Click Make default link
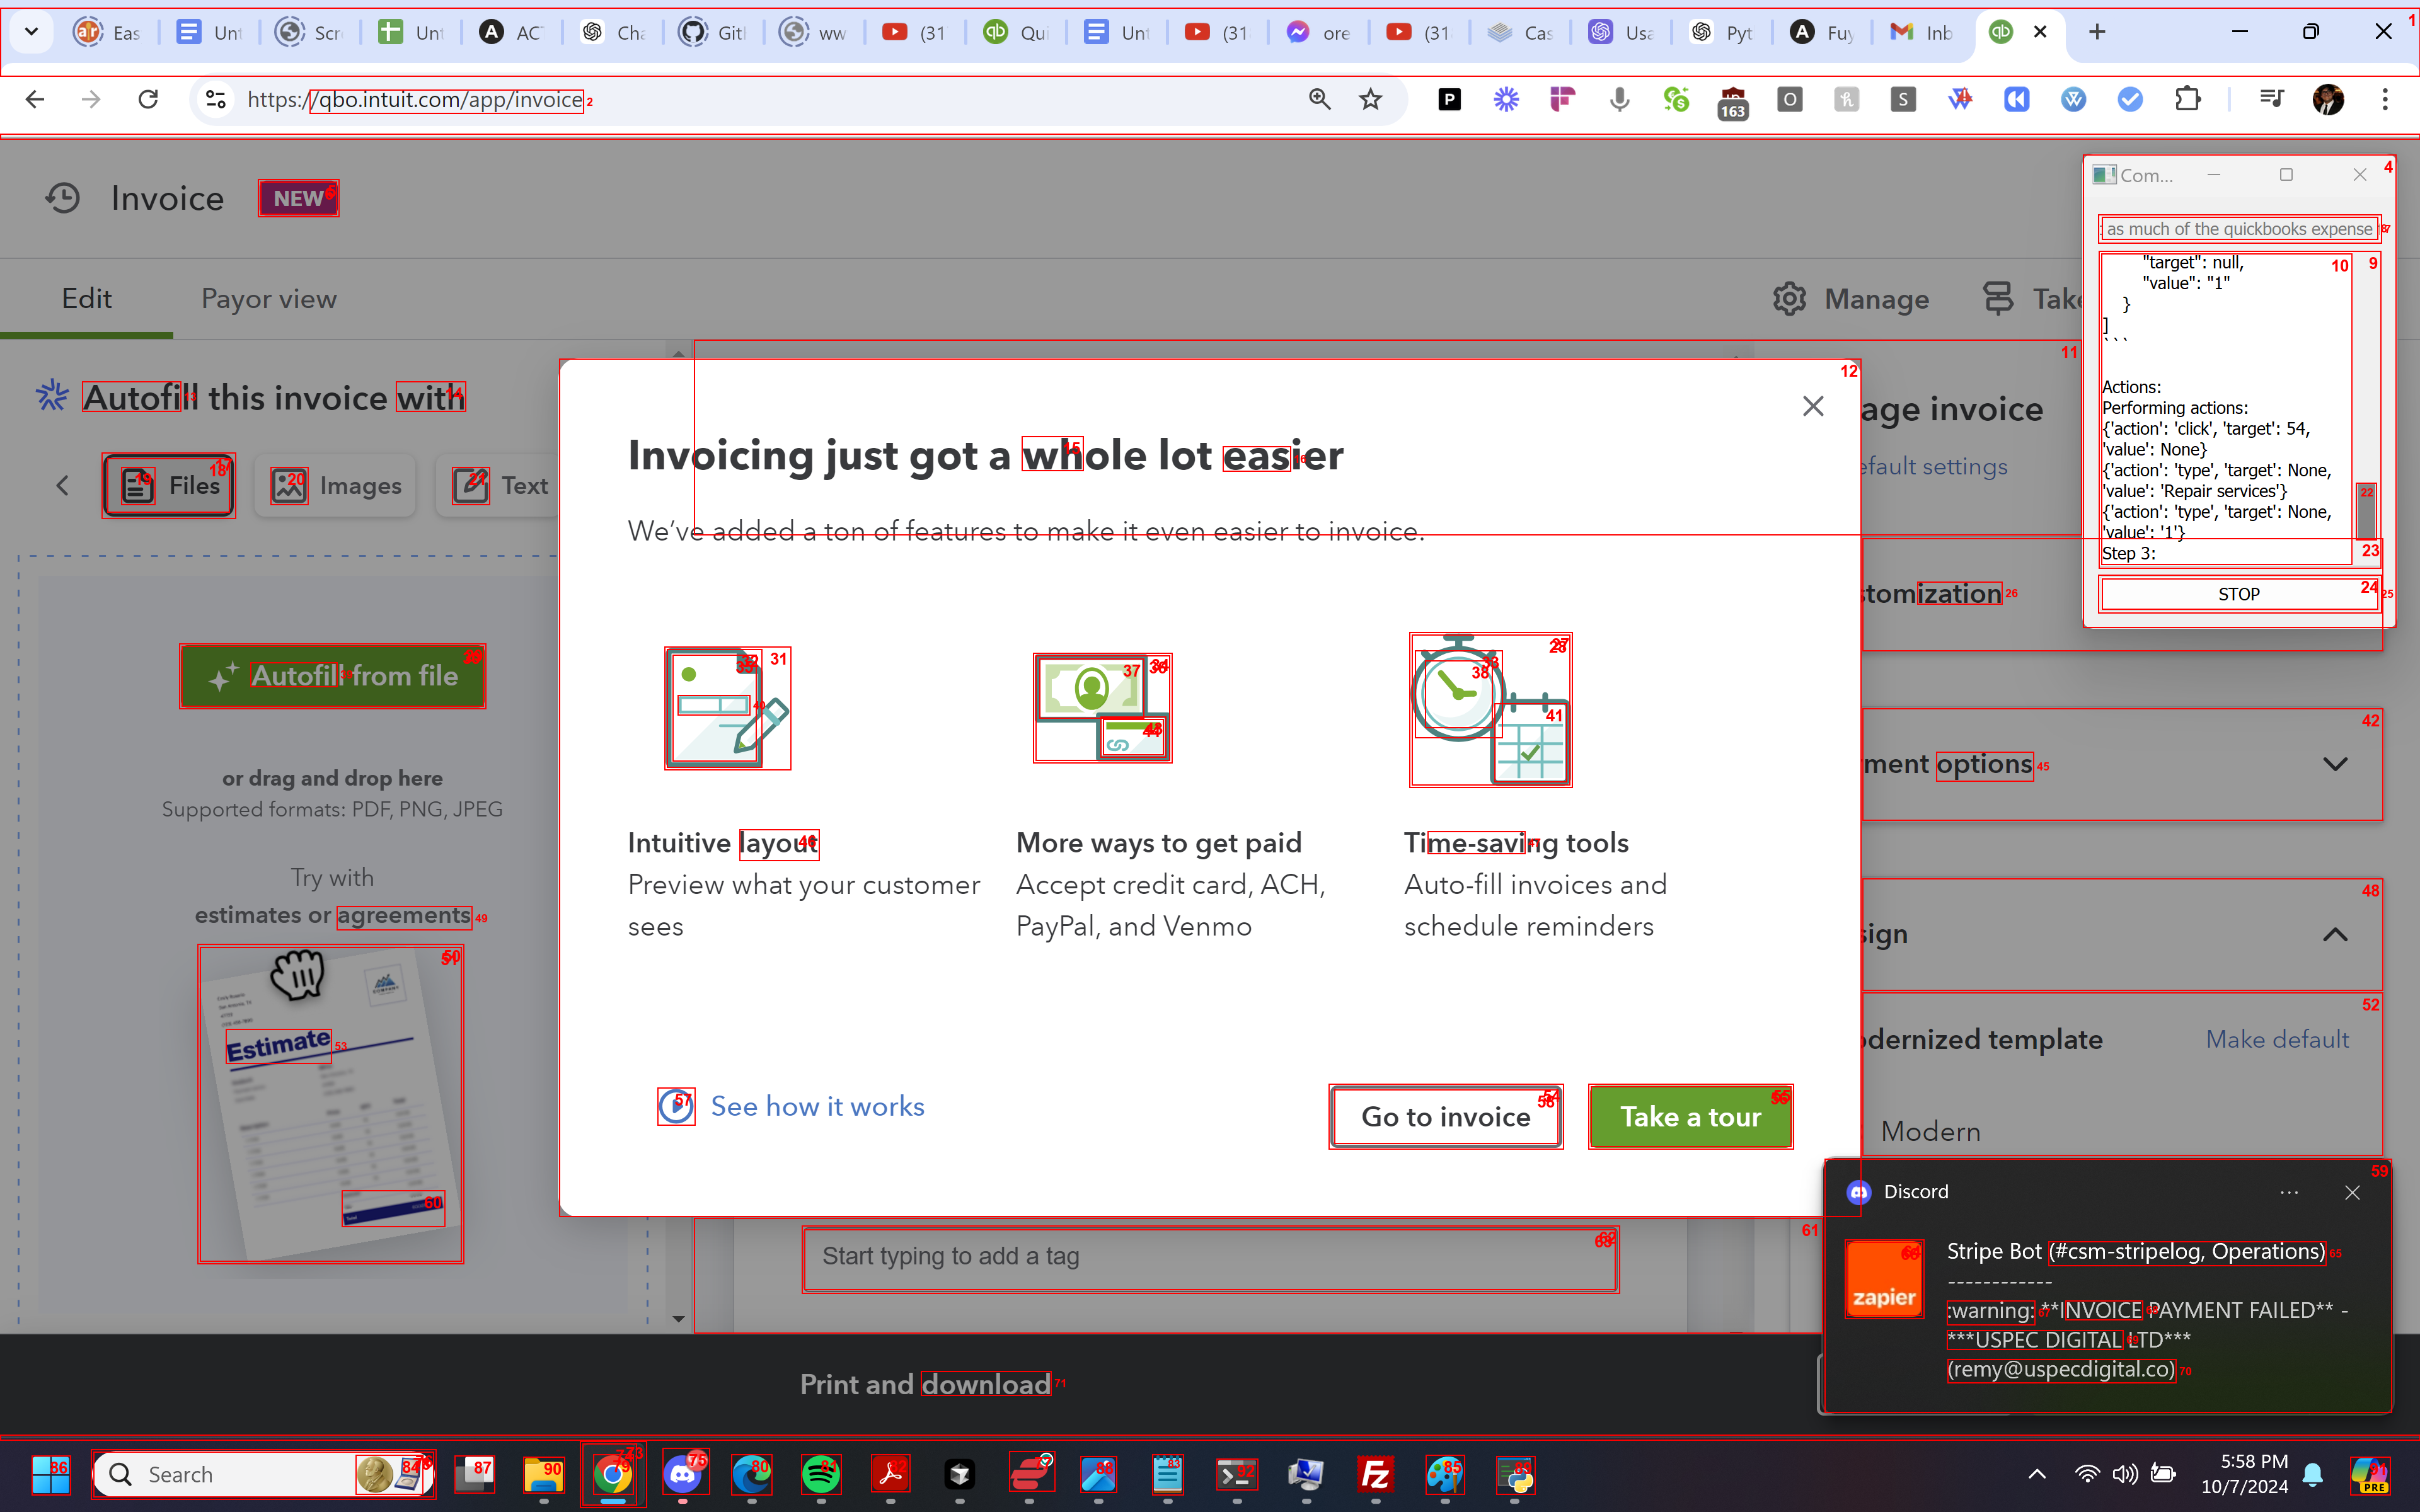 pyautogui.click(x=2277, y=1040)
